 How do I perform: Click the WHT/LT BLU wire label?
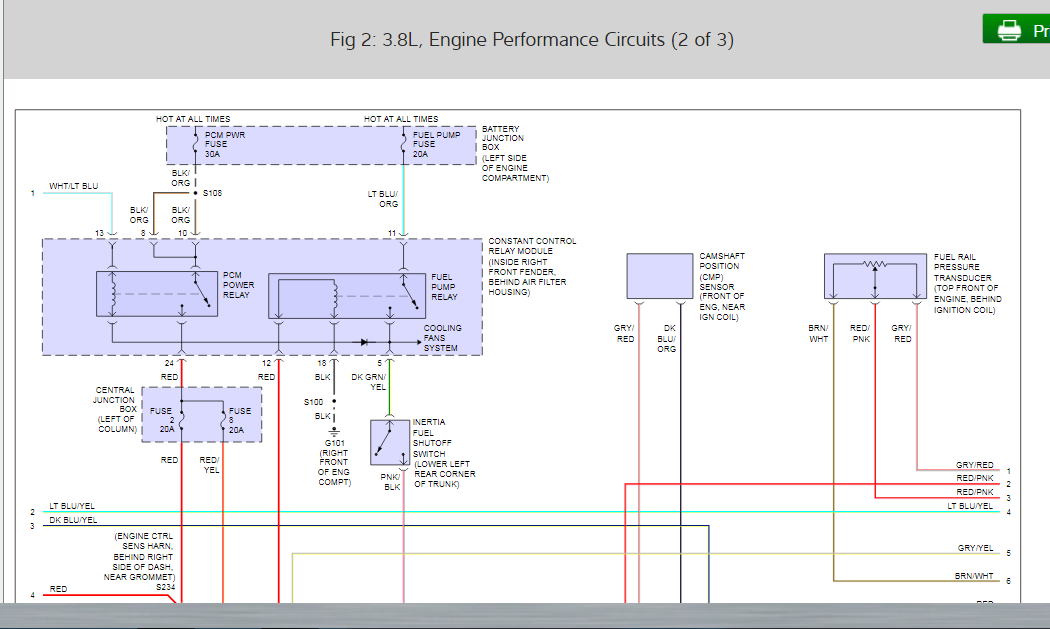[74, 187]
